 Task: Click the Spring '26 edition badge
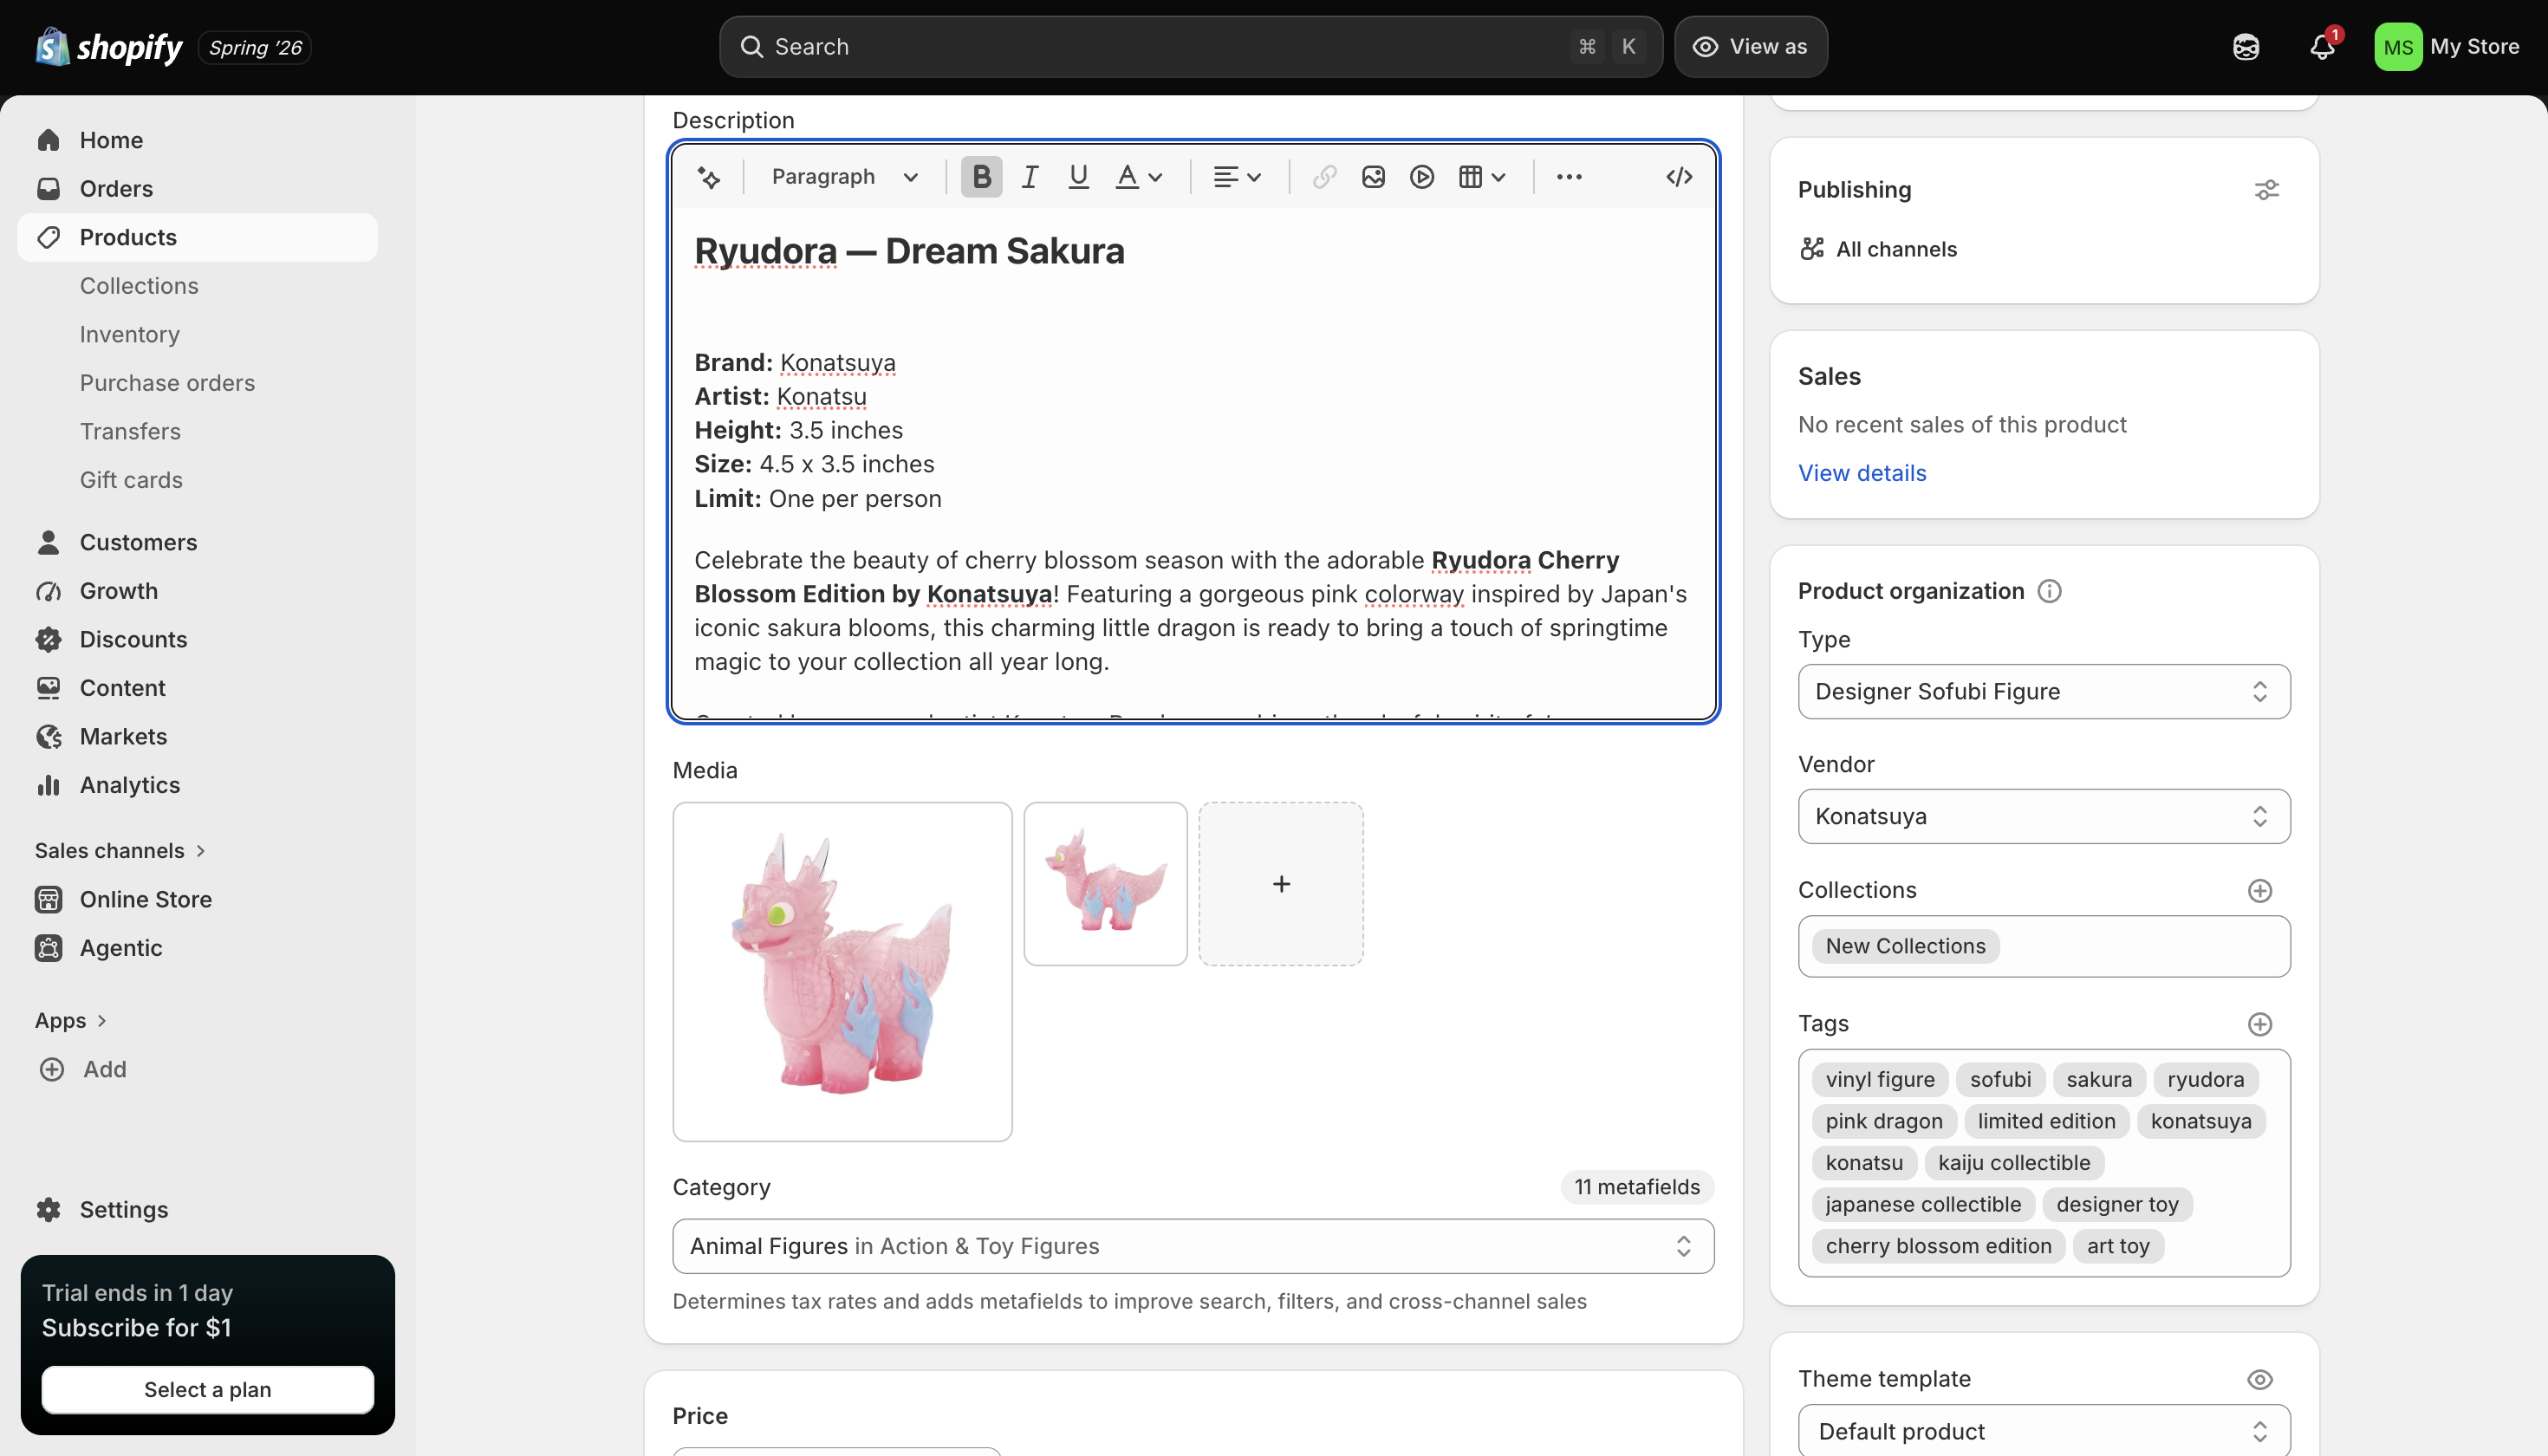pyautogui.click(x=255, y=48)
